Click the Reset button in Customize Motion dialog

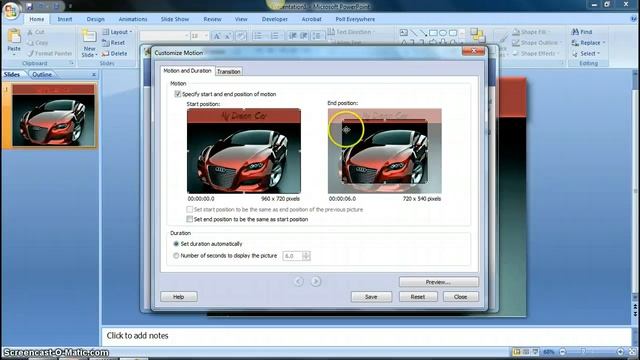coord(418,297)
